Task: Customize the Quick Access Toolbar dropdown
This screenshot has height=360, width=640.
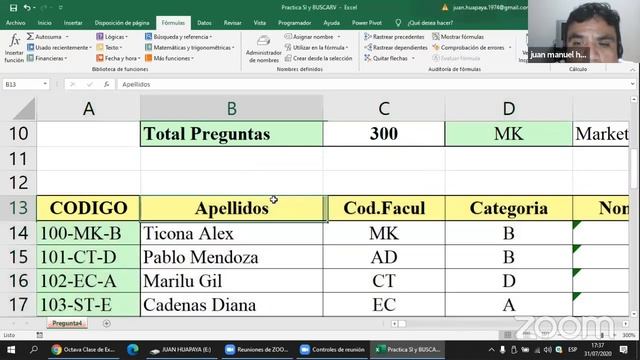Action: [x=61, y=7]
